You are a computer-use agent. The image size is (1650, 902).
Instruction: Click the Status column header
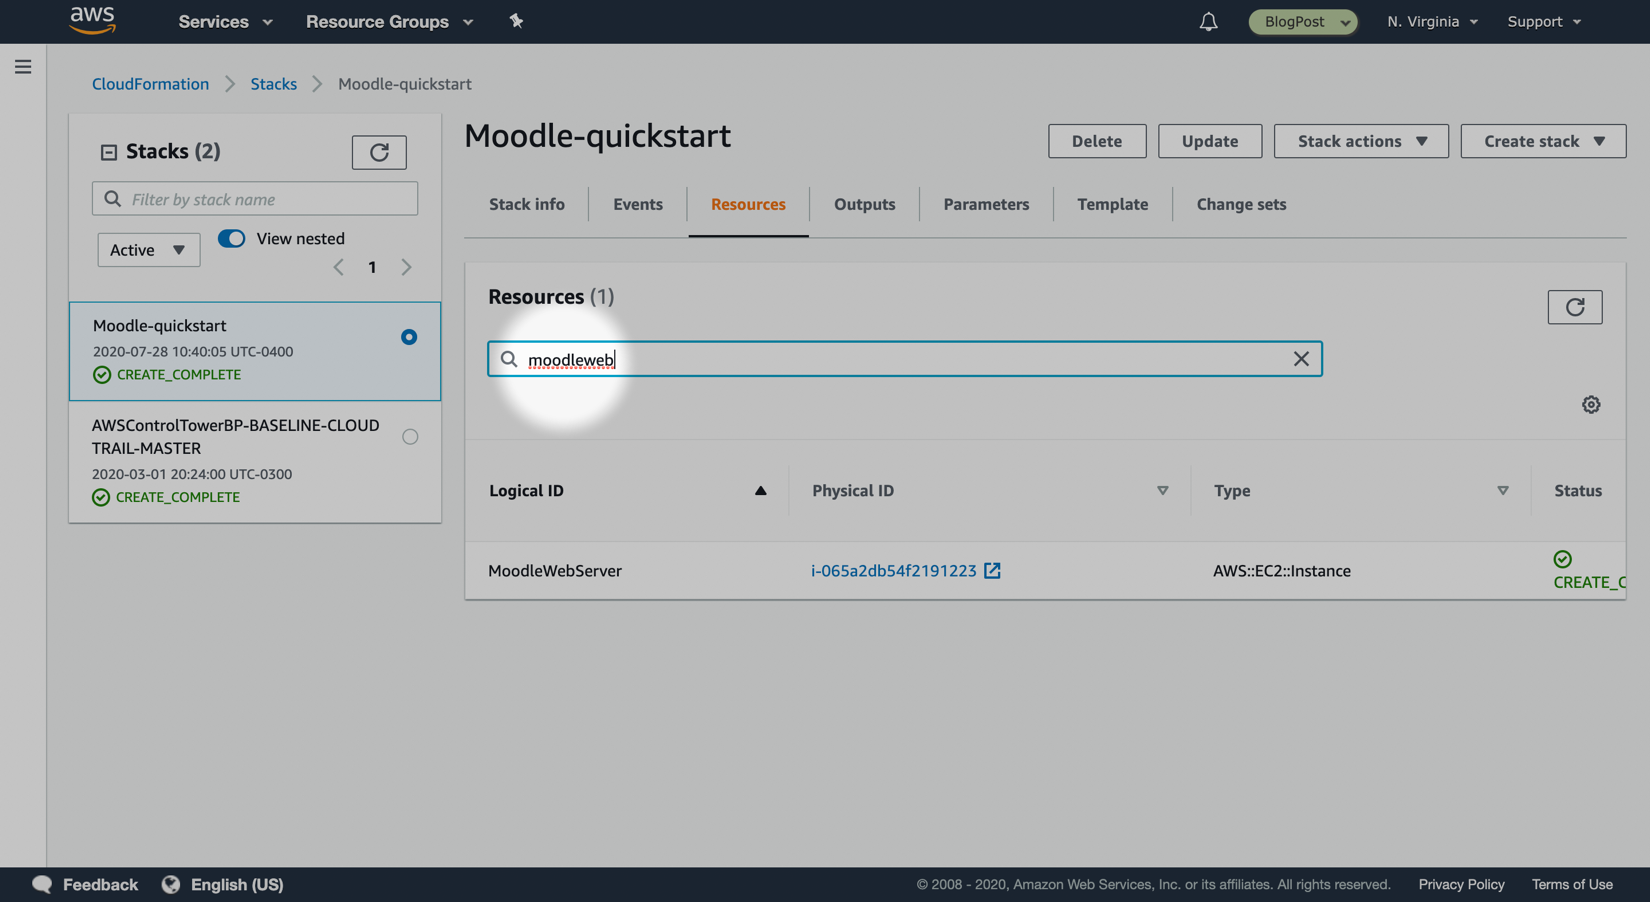tap(1578, 491)
